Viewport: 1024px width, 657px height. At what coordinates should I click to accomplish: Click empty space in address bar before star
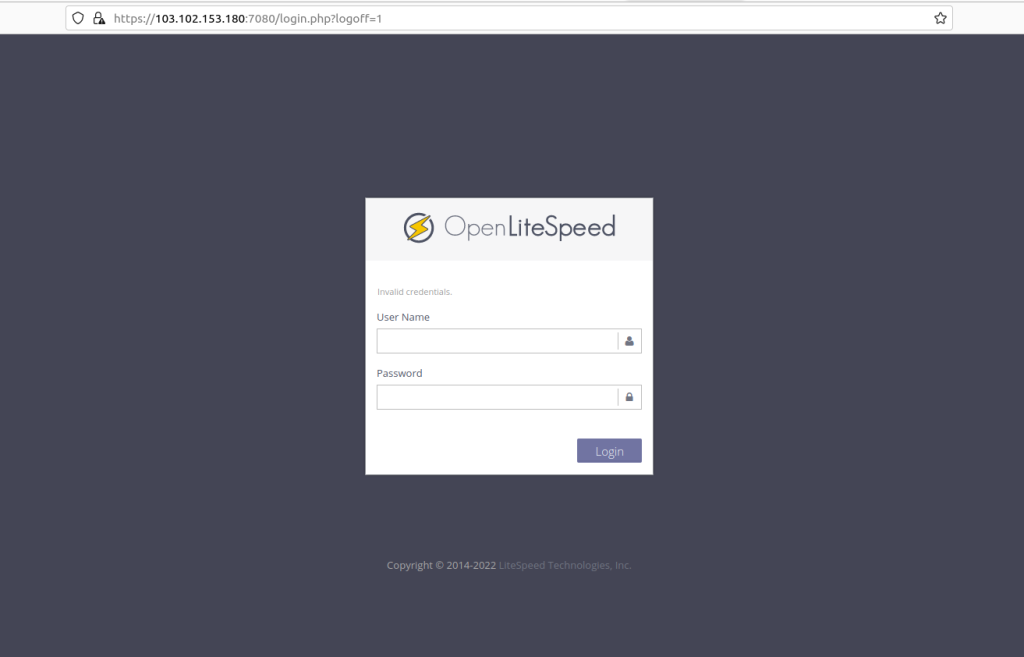(650, 18)
